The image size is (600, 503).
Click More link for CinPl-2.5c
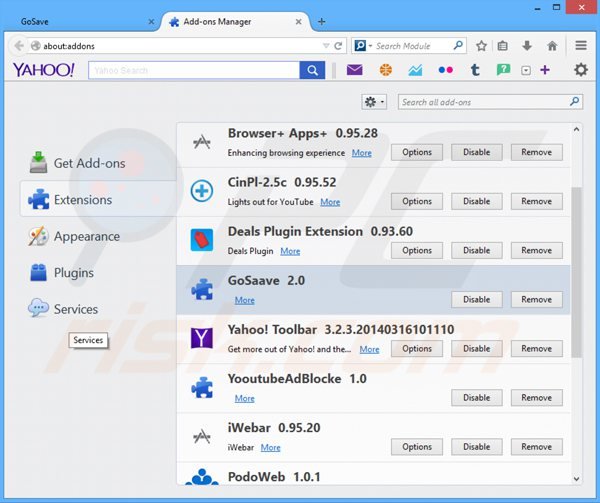click(x=330, y=202)
